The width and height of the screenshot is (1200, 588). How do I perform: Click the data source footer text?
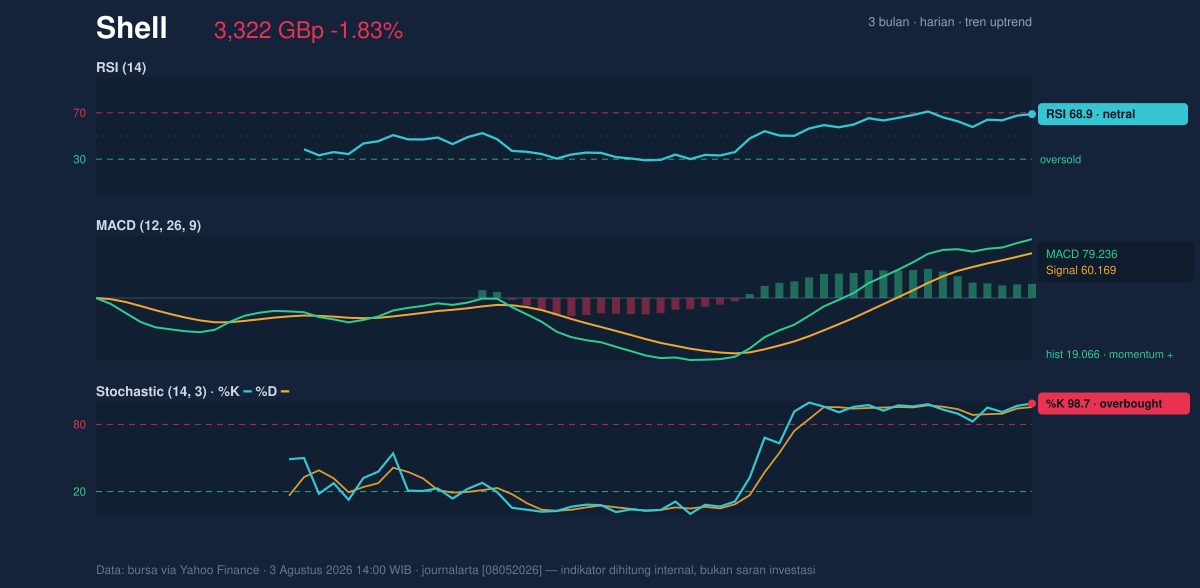(x=455, y=570)
